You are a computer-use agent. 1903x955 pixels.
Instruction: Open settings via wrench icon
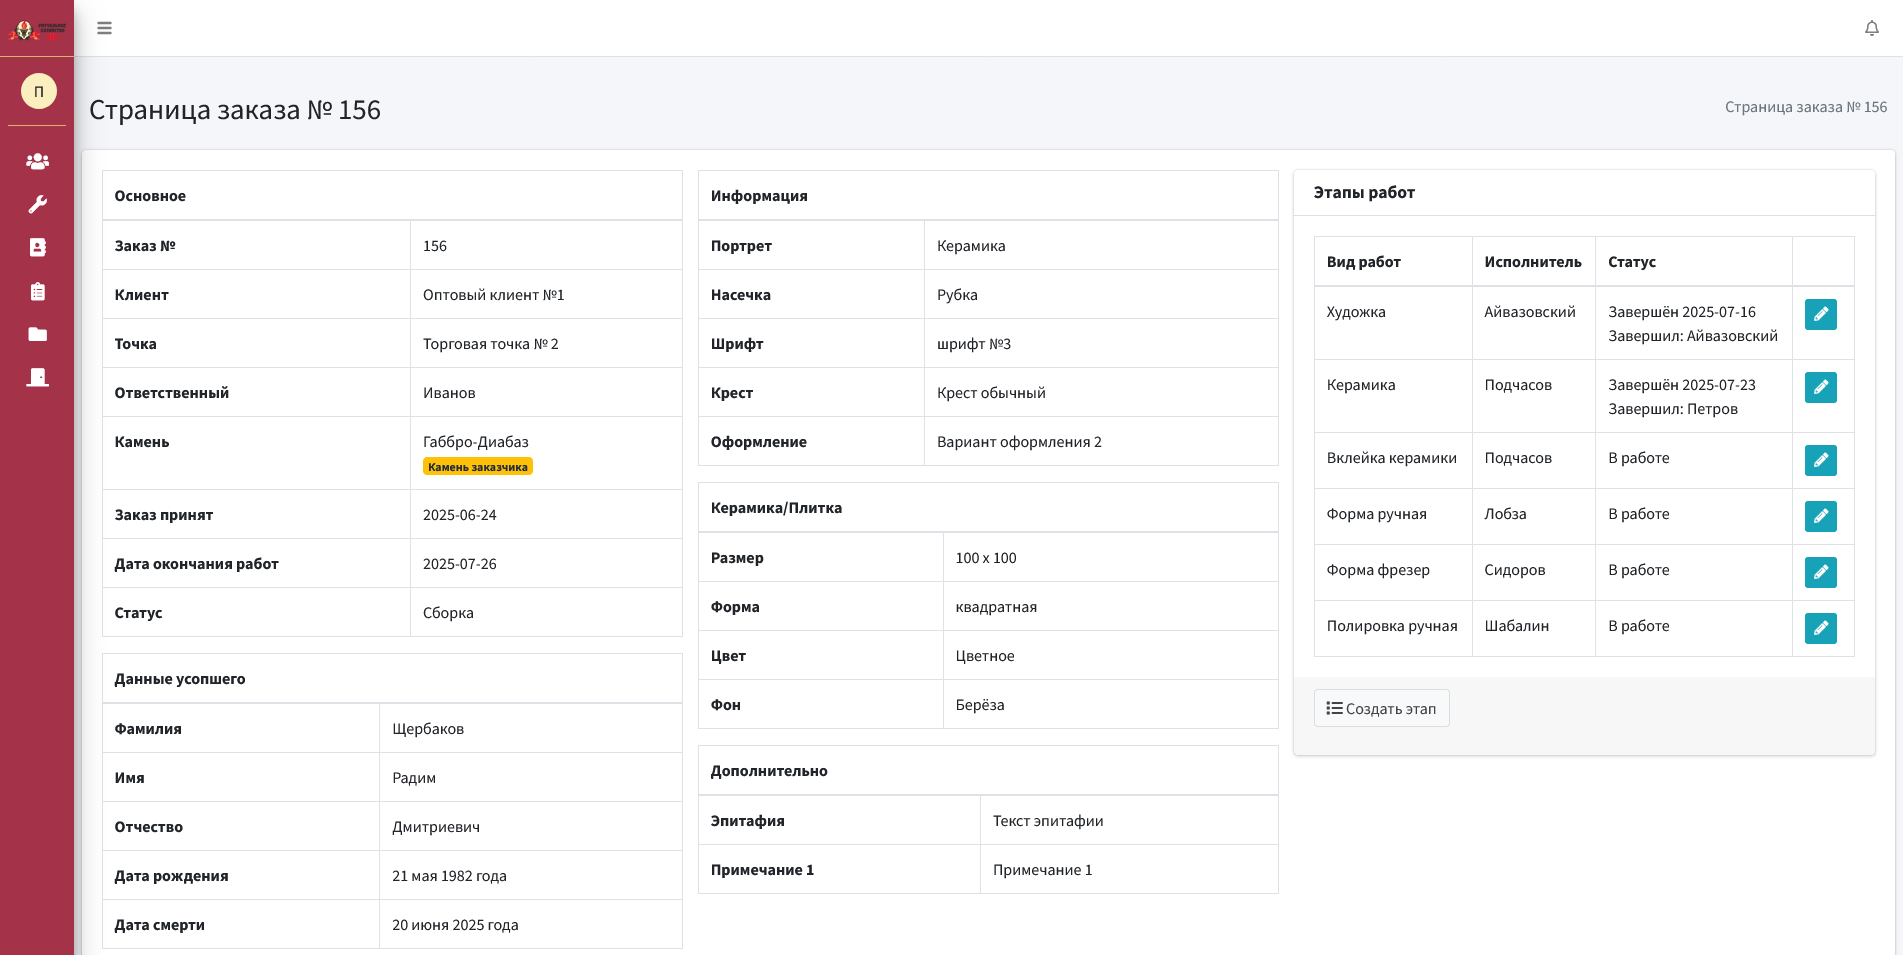(37, 204)
